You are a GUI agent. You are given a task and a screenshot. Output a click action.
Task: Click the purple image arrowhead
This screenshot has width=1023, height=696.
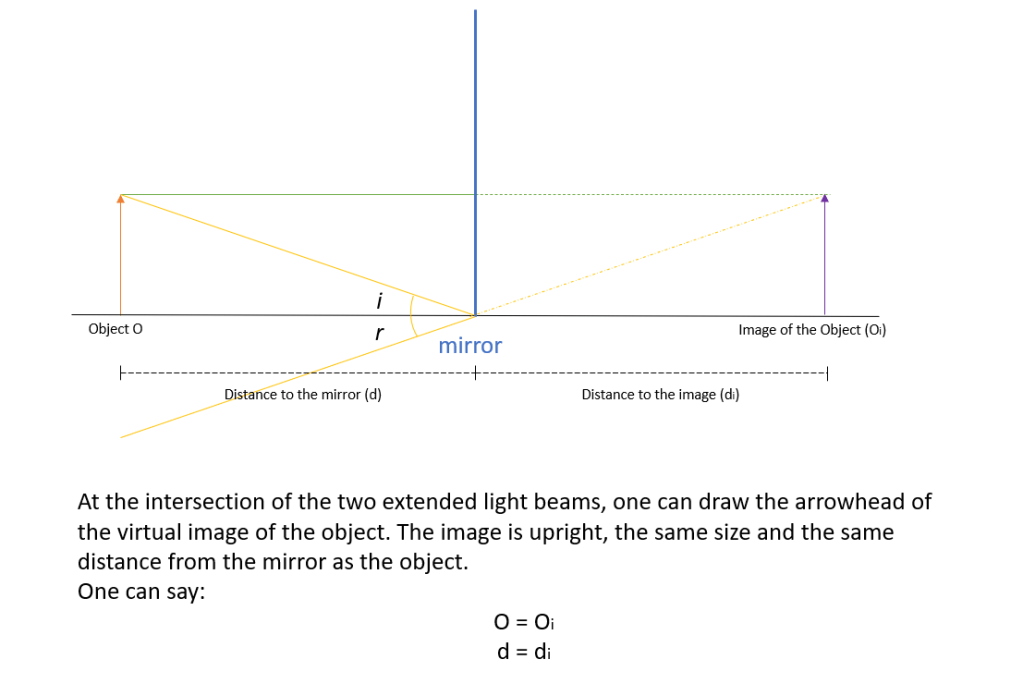point(825,199)
